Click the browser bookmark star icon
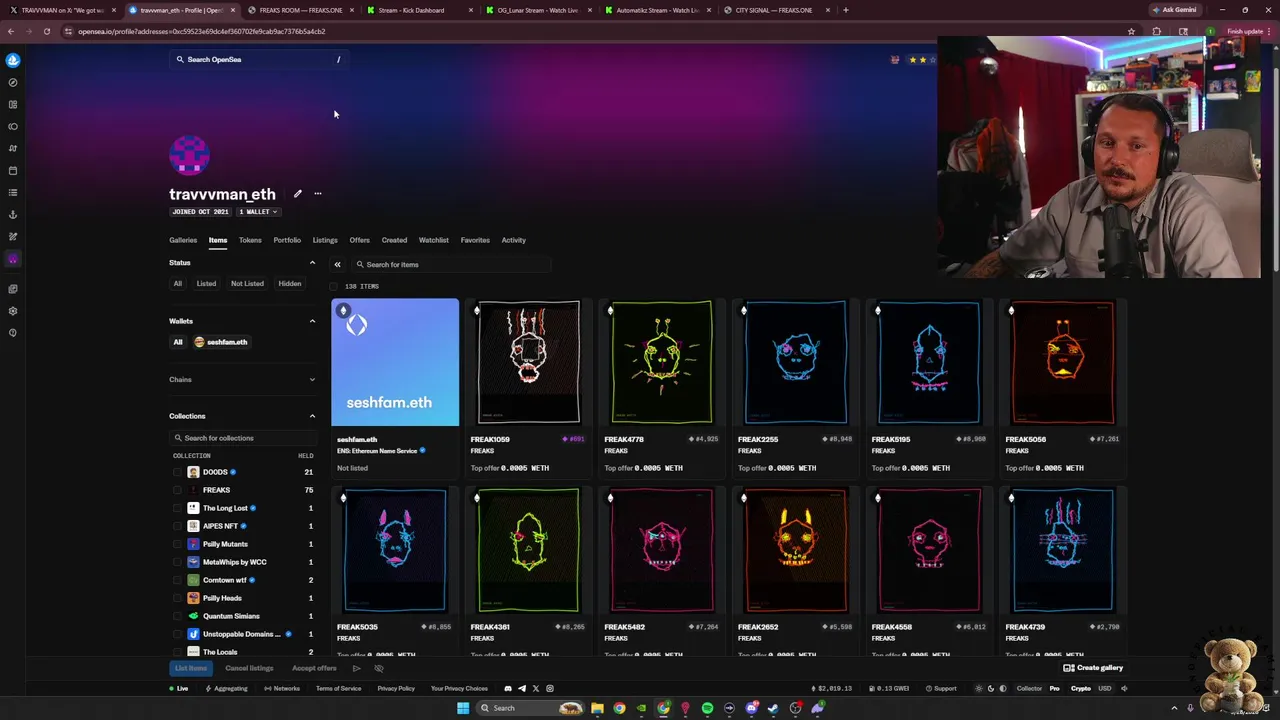The image size is (1280, 720). (x=1131, y=31)
